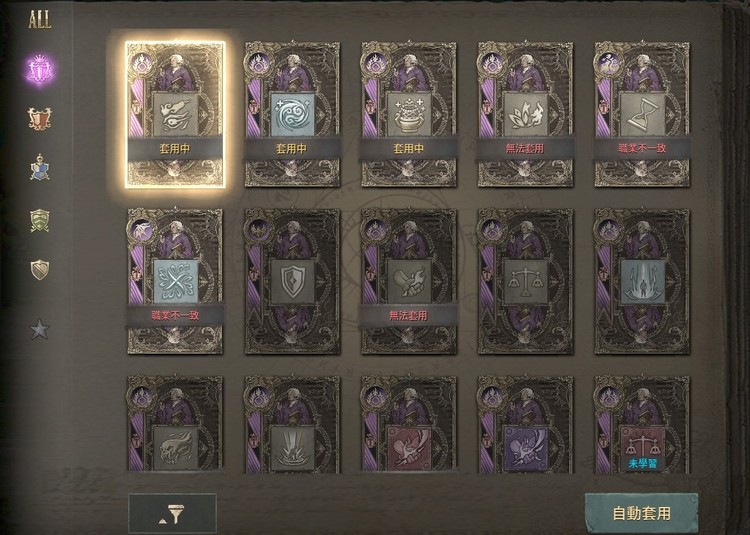Viewport: 750px width, 535px height.
Task: Select the sparkling cauldron skill card
Action: [x=409, y=115]
